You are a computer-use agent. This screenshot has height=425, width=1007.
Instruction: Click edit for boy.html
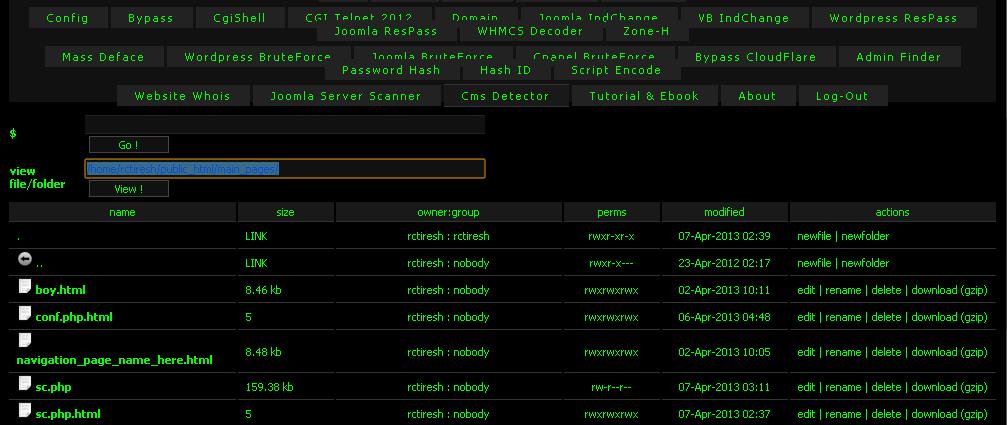806,290
